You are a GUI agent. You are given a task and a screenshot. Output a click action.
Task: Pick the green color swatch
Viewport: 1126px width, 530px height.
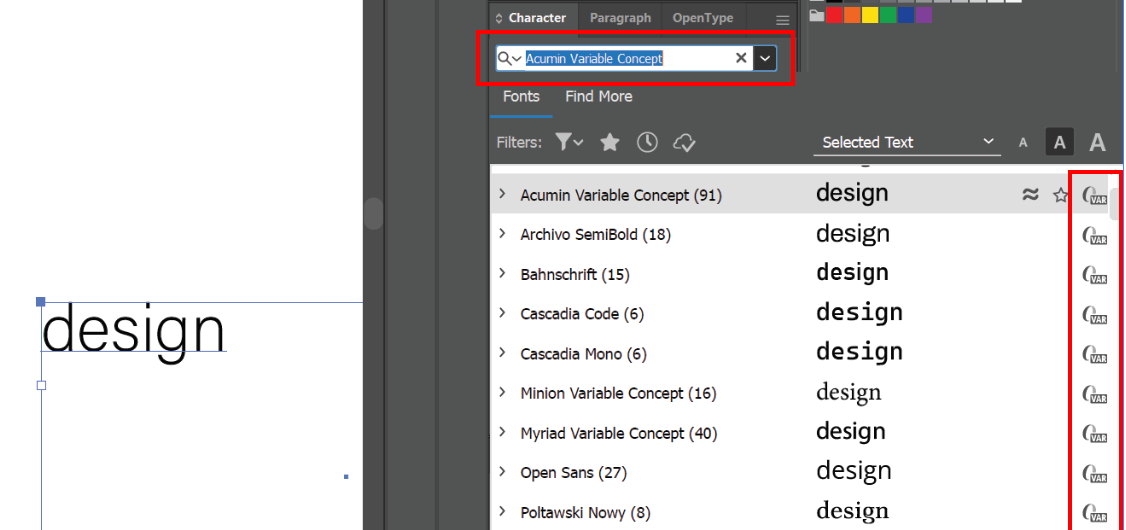coord(888,15)
